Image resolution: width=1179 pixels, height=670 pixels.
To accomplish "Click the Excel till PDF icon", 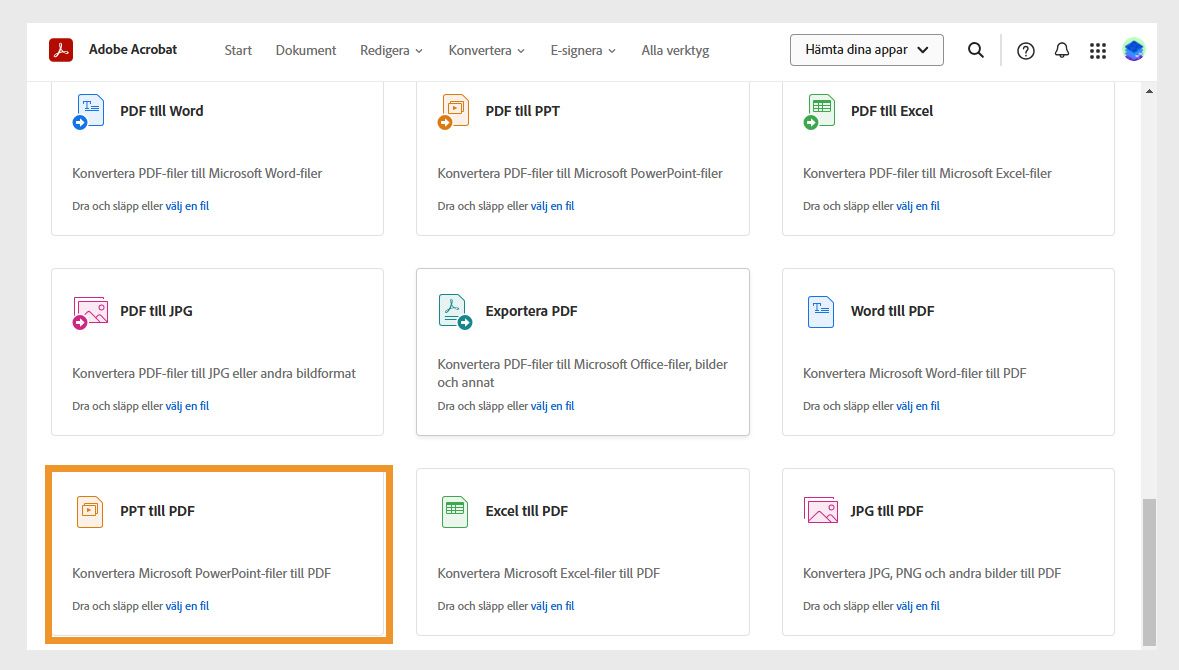I will point(455,511).
